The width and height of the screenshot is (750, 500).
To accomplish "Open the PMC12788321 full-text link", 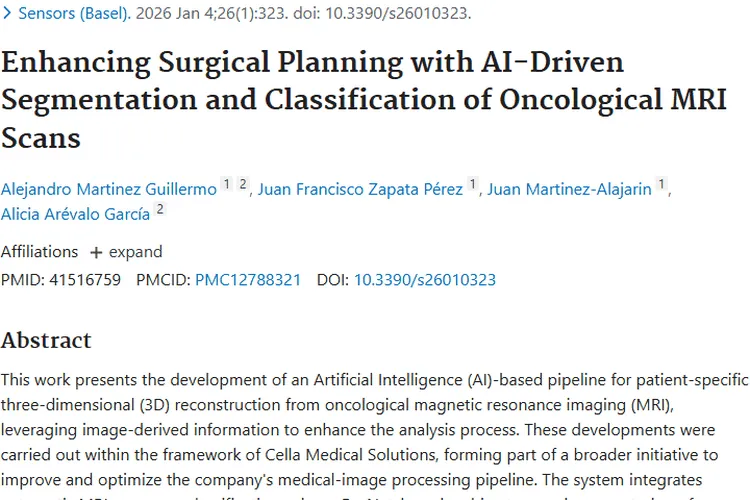I will [248, 280].
